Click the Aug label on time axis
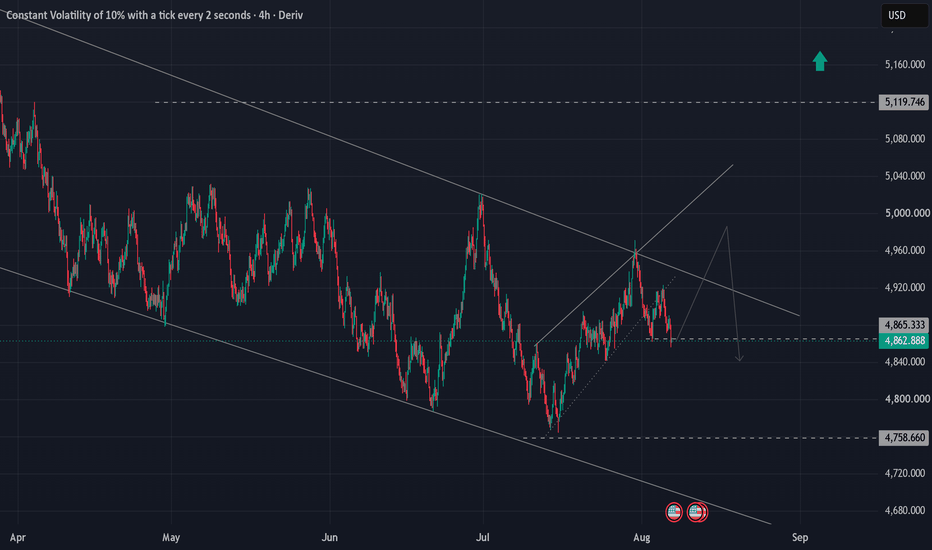This screenshot has width=932, height=550. tap(641, 538)
